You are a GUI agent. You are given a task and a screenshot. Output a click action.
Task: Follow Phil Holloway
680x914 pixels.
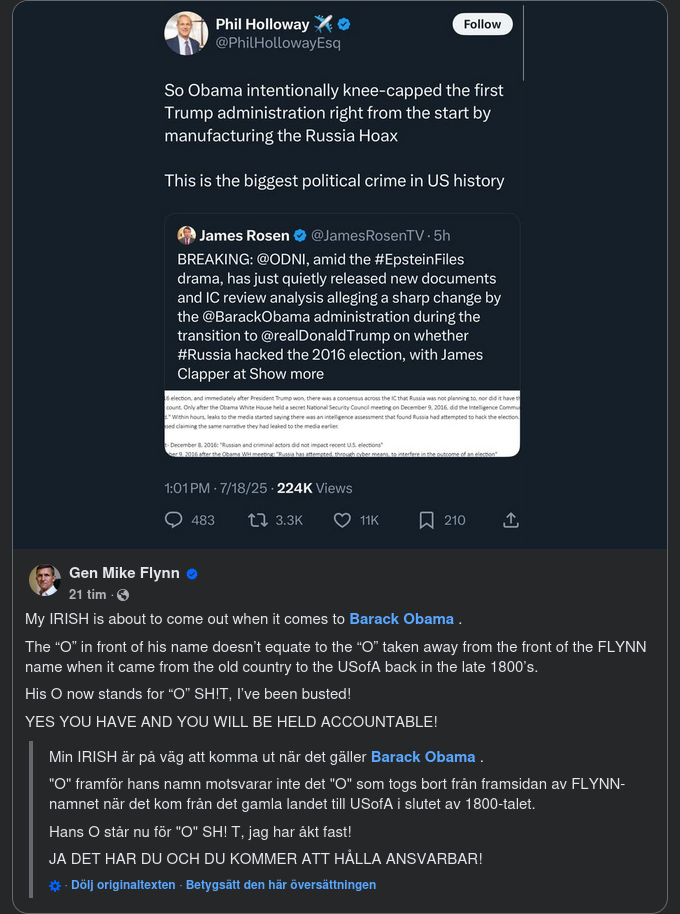coord(482,24)
